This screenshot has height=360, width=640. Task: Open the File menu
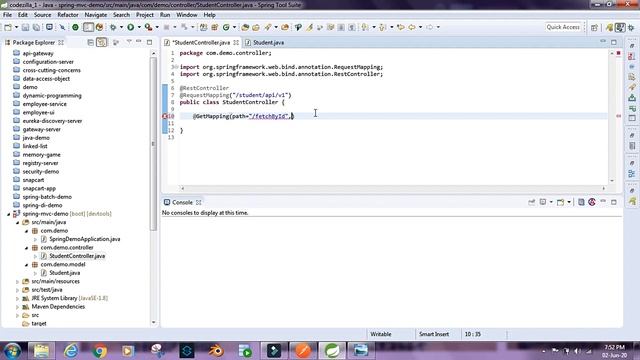tap(7, 15)
